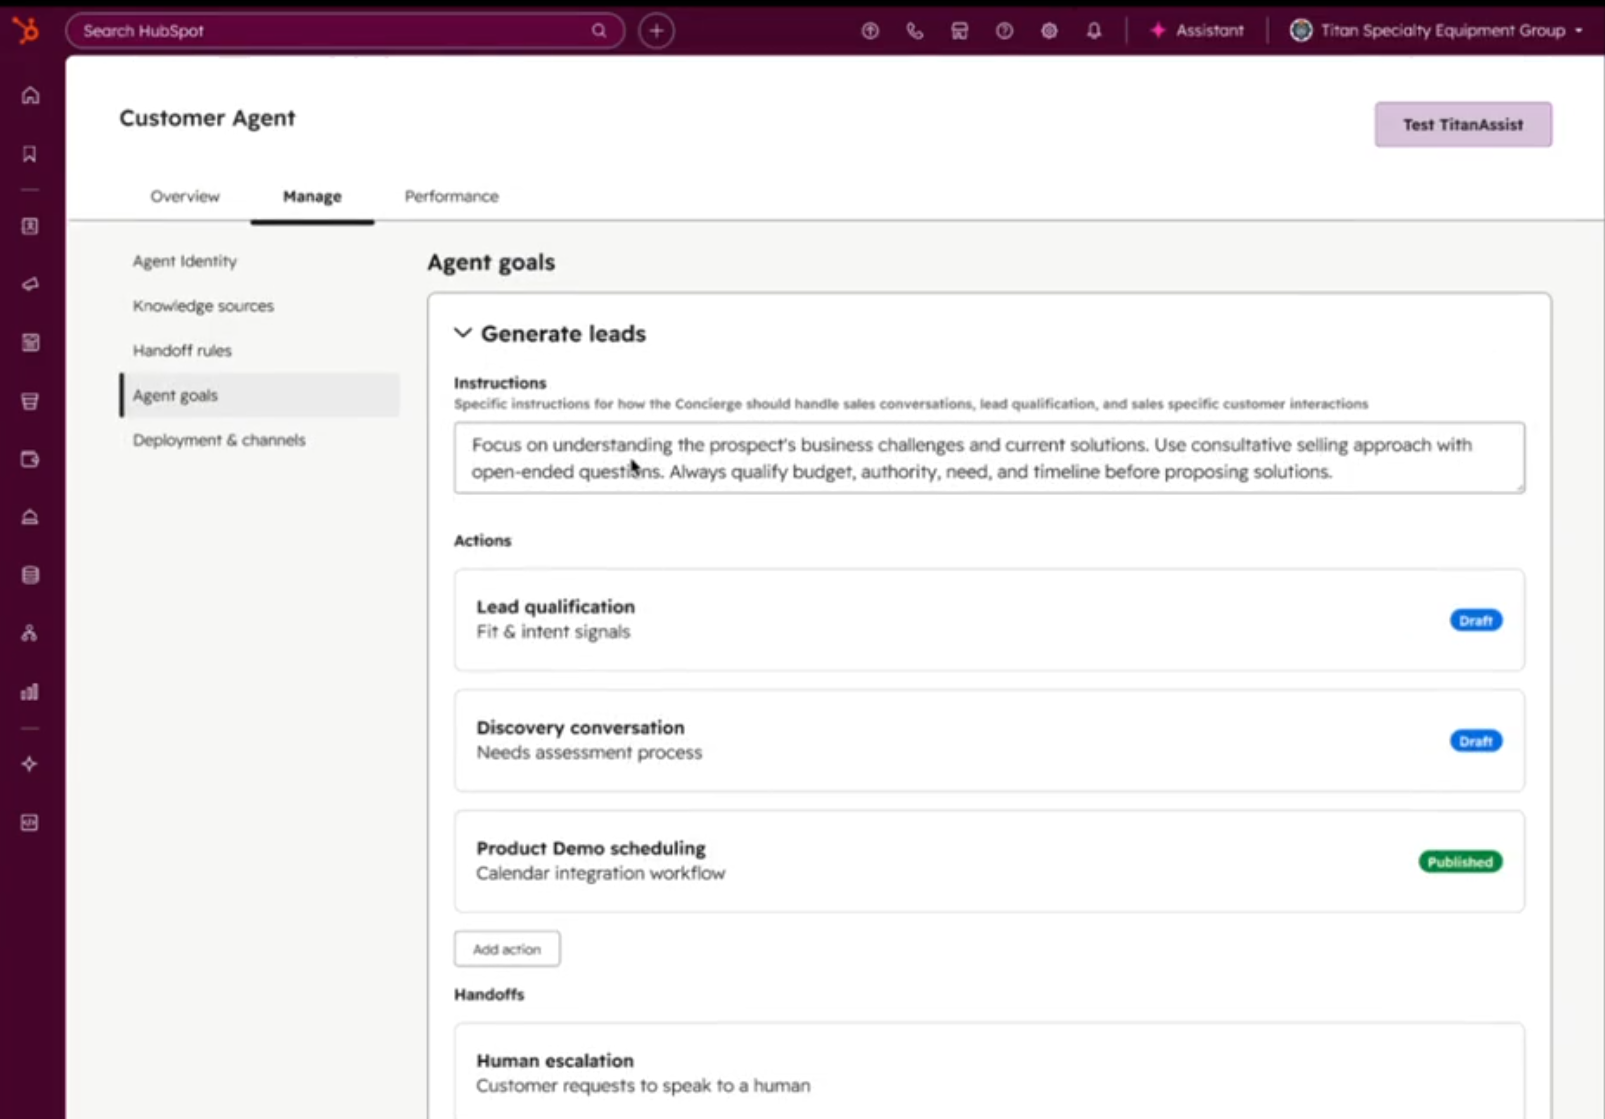Open the Home icon in sidebar
Image resolution: width=1605 pixels, height=1119 pixels.
(x=30, y=96)
